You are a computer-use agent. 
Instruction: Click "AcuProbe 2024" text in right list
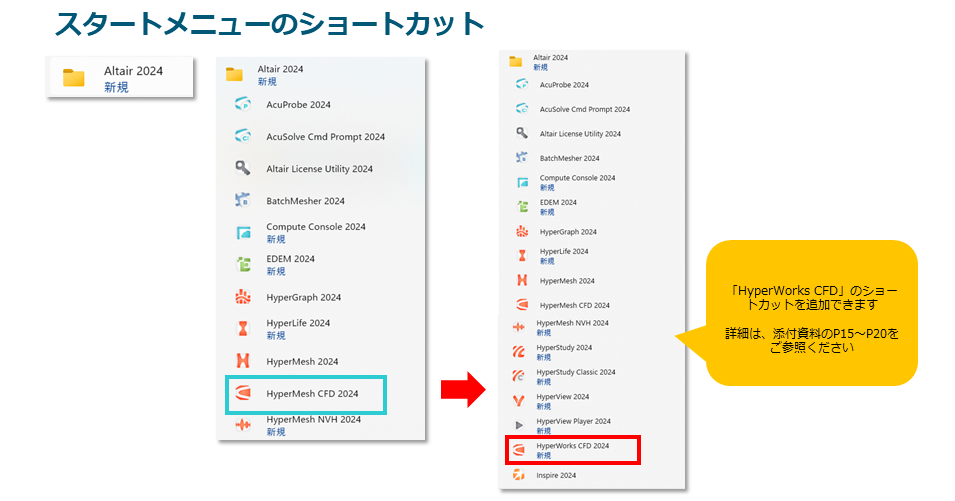(564, 85)
